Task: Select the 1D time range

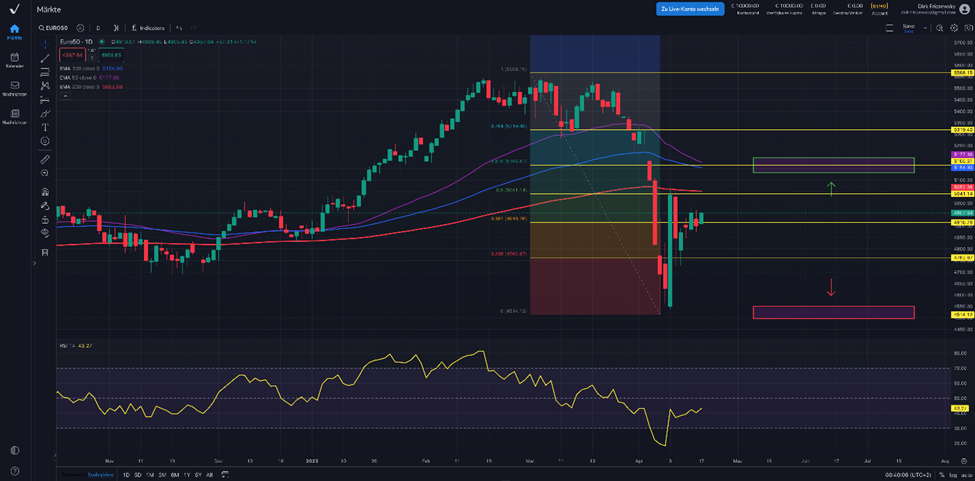Action: point(126,475)
